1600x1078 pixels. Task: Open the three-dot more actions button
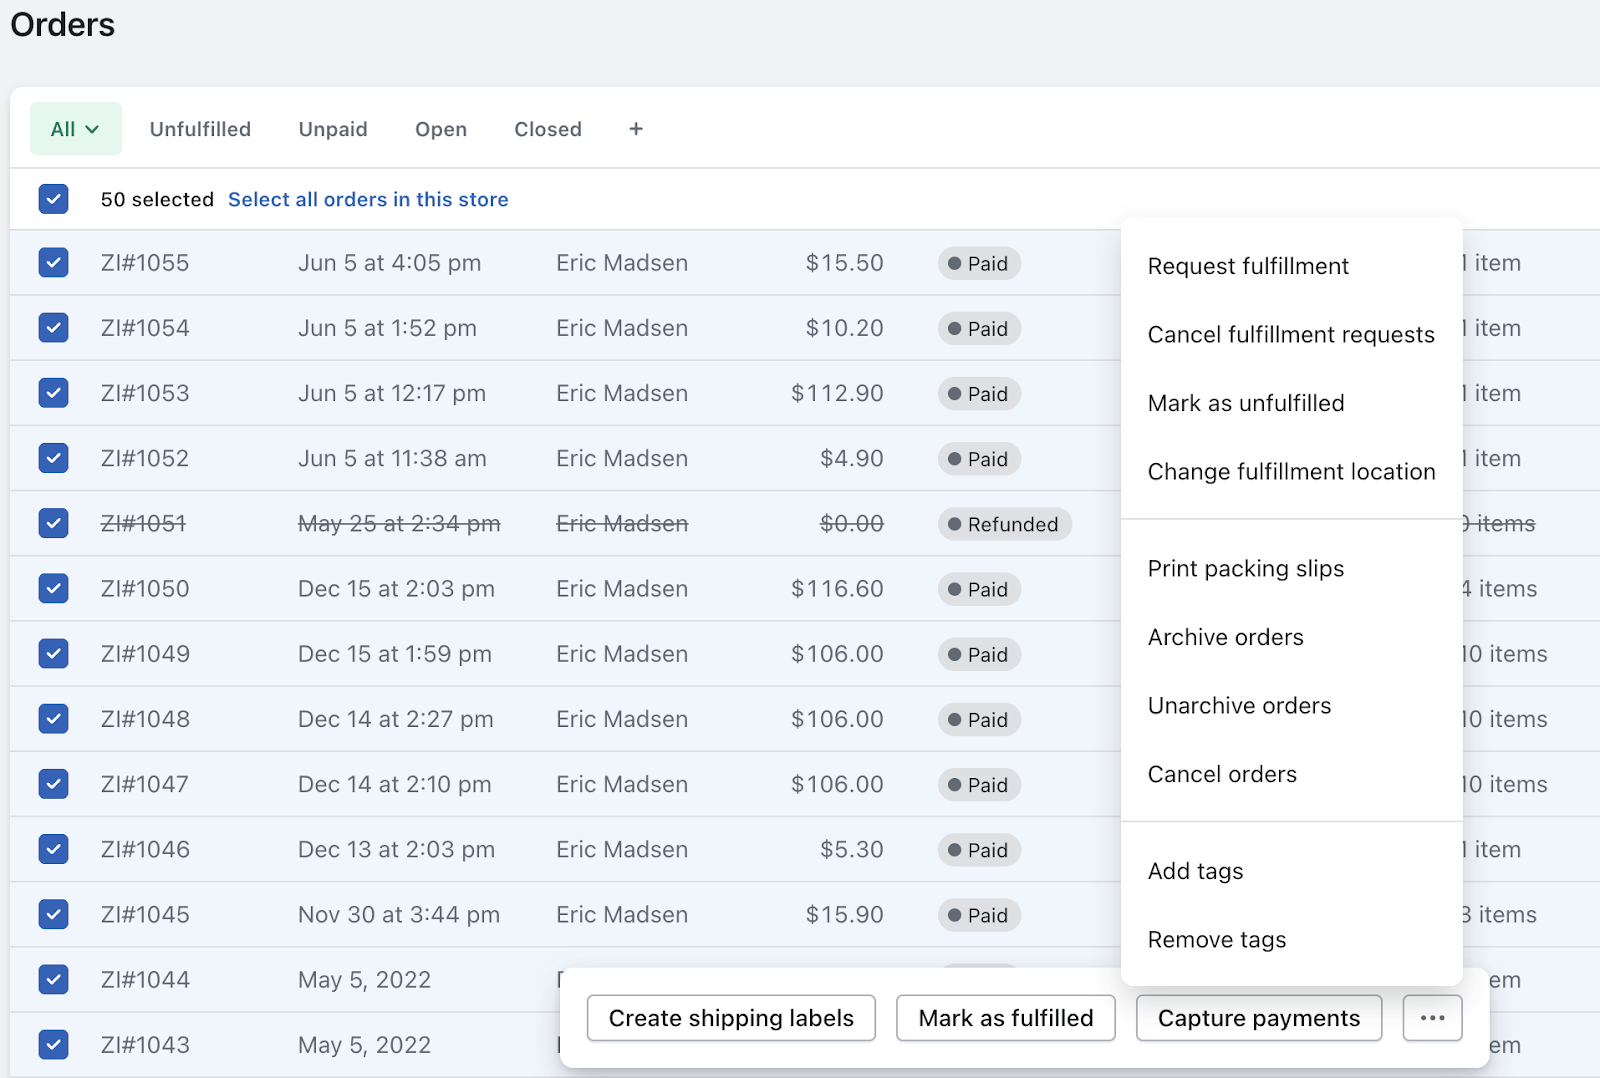[x=1432, y=1018]
